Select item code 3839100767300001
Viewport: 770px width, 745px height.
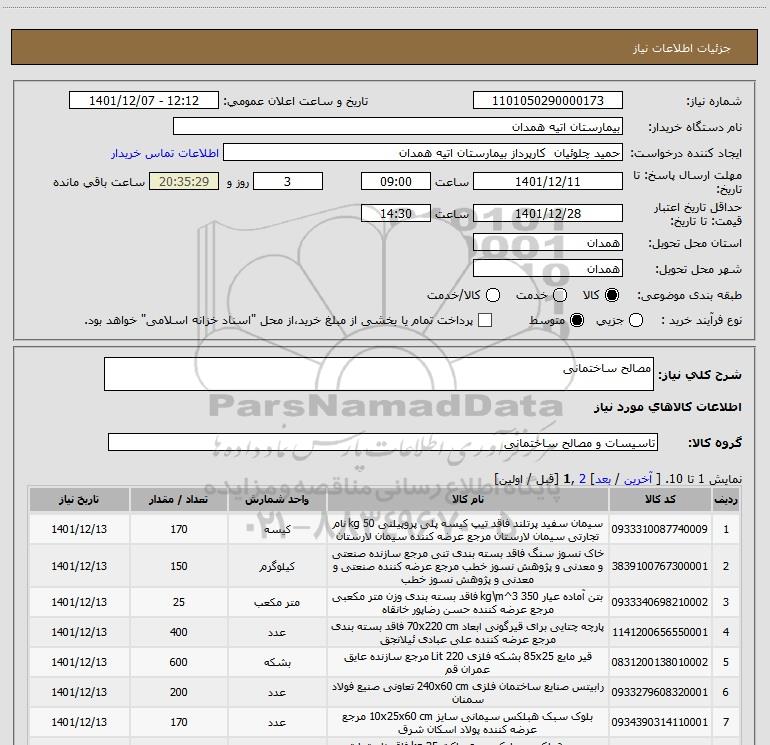pyautogui.click(x=660, y=566)
